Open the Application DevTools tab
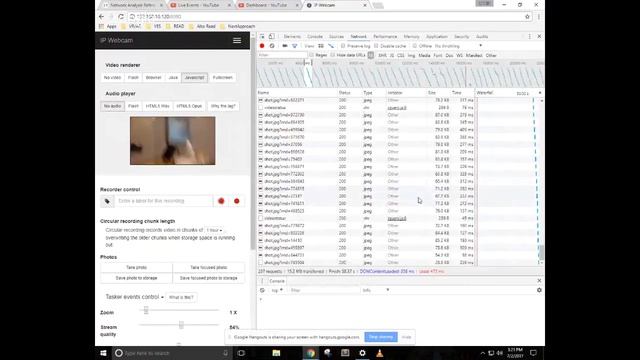 tap(437, 36)
